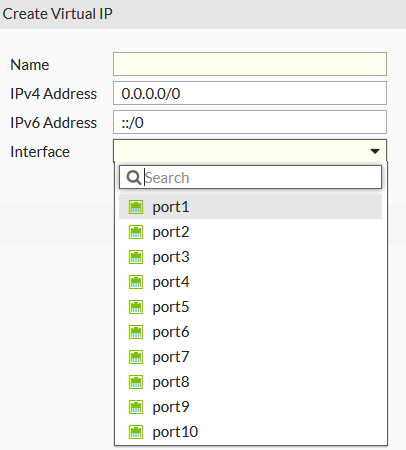Viewport: 406px width, 450px height.
Task: Click the magnifier icon in search box
Action: pos(134,178)
